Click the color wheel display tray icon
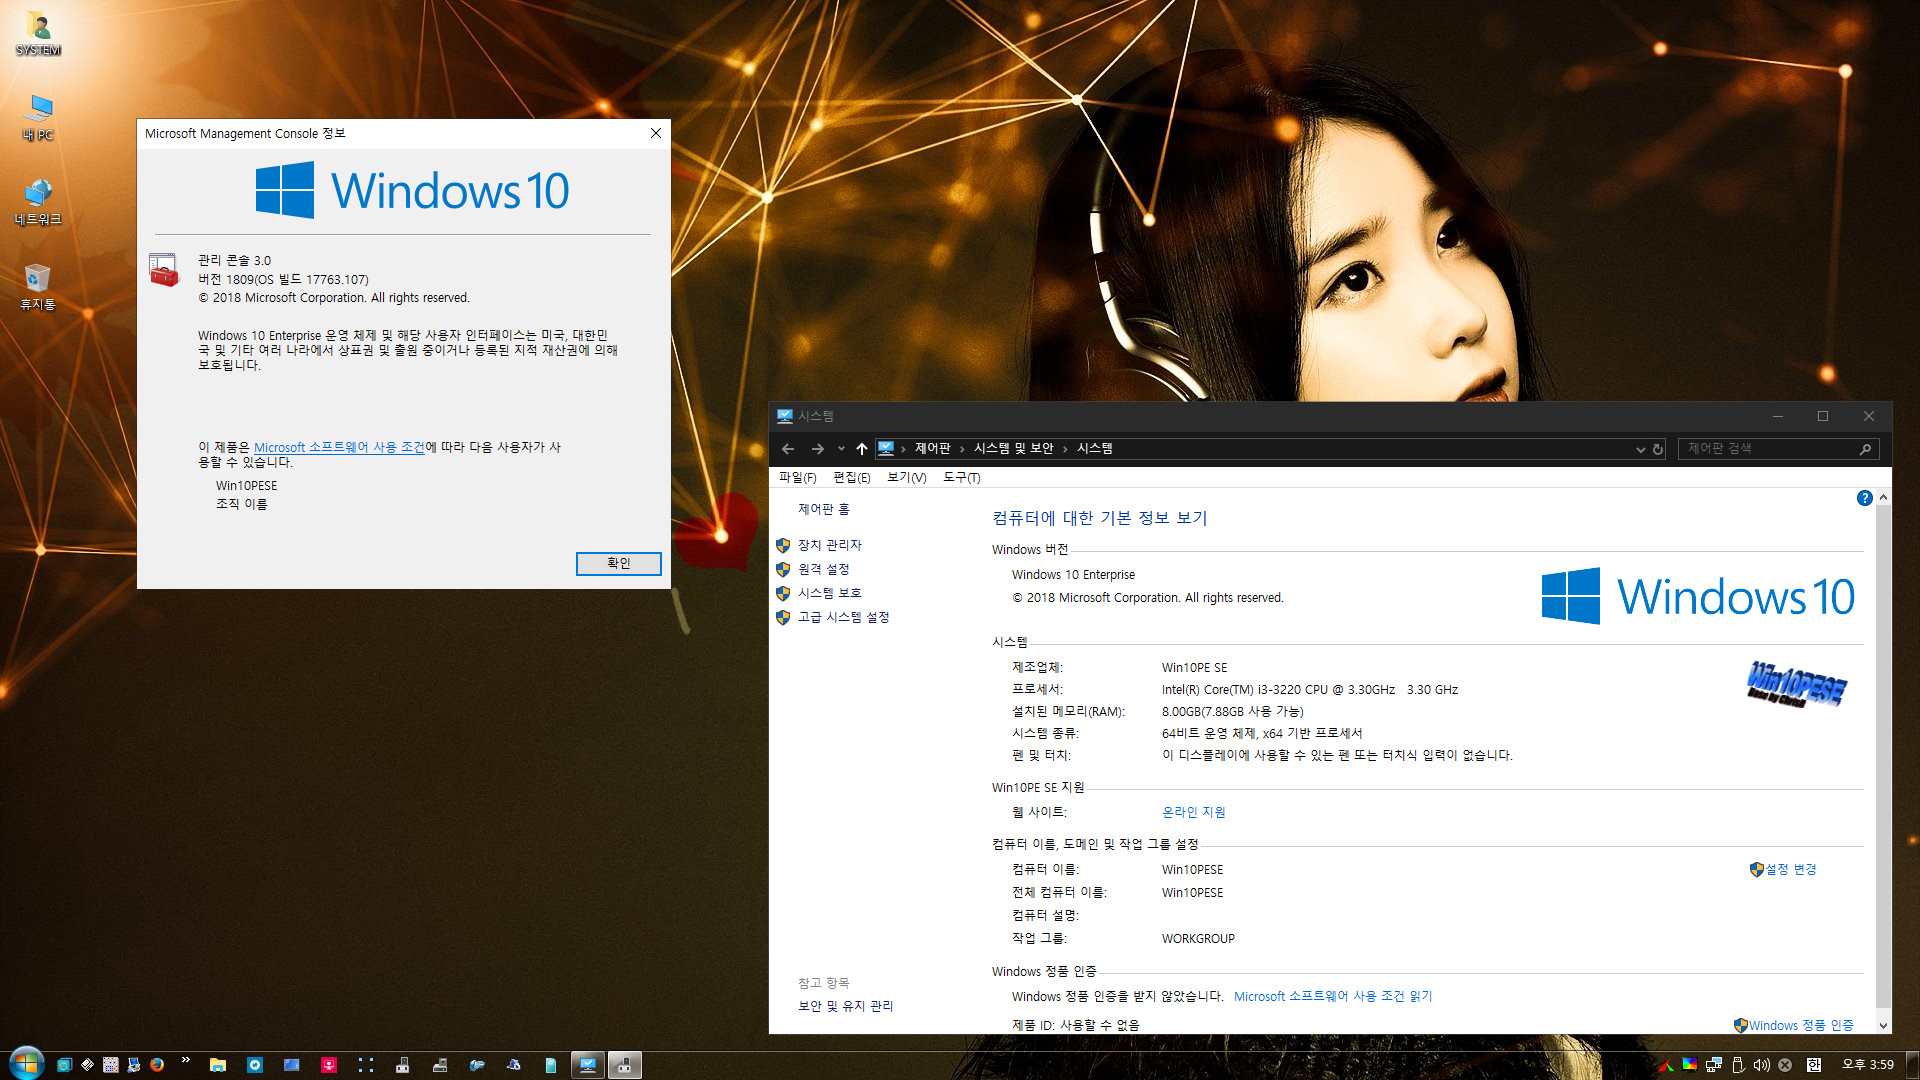This screenshot has width=1920, height=1080. pyautogui.click(x=1690, y=1065)
